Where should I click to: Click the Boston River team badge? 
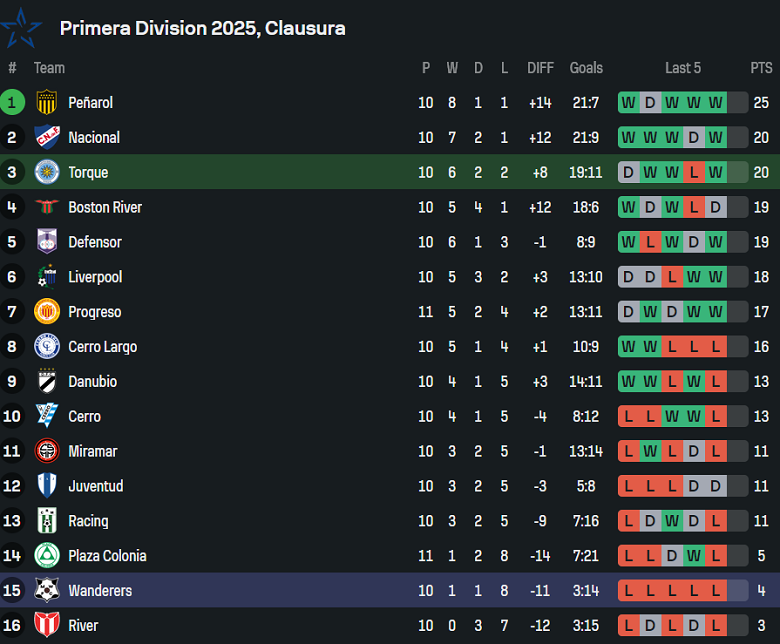tap(47, 207)
